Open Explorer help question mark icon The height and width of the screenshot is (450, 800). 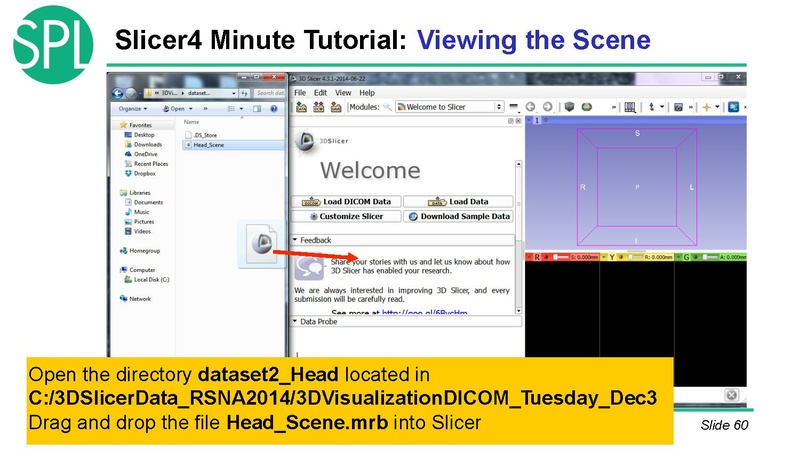coord(274,109)
